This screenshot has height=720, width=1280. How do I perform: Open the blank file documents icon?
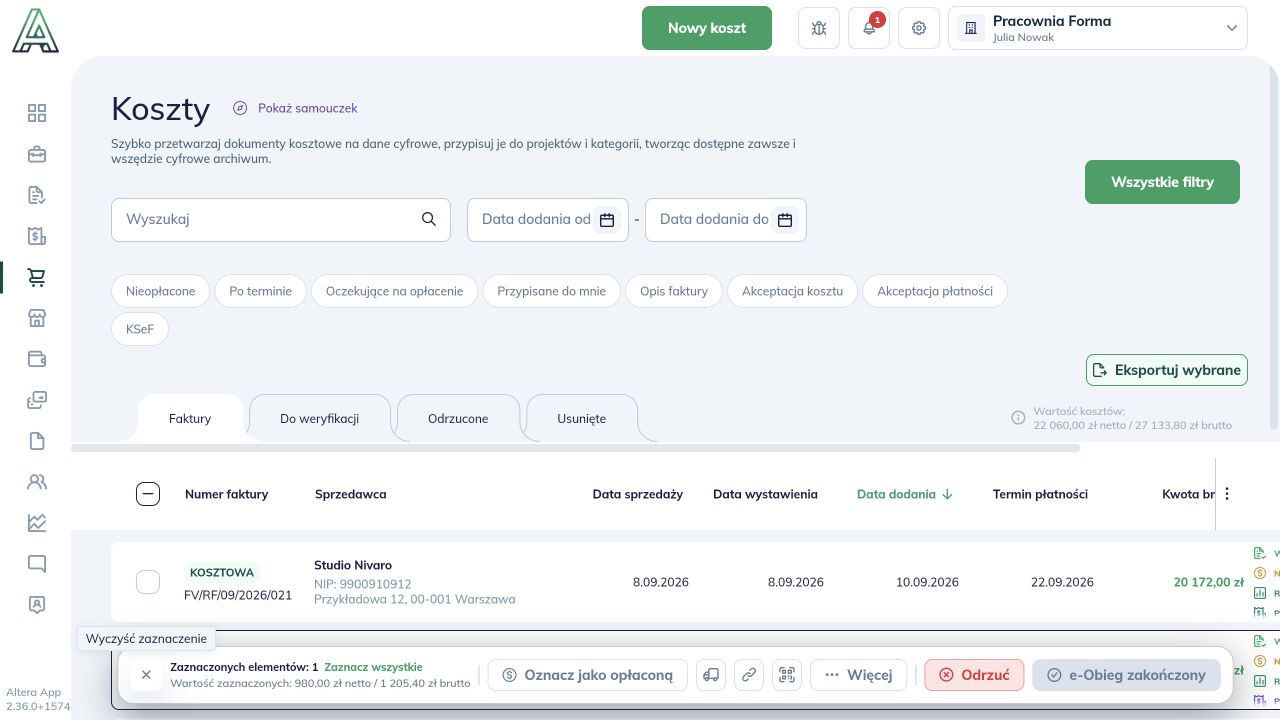pyautogui.click(x=37, y=441)
